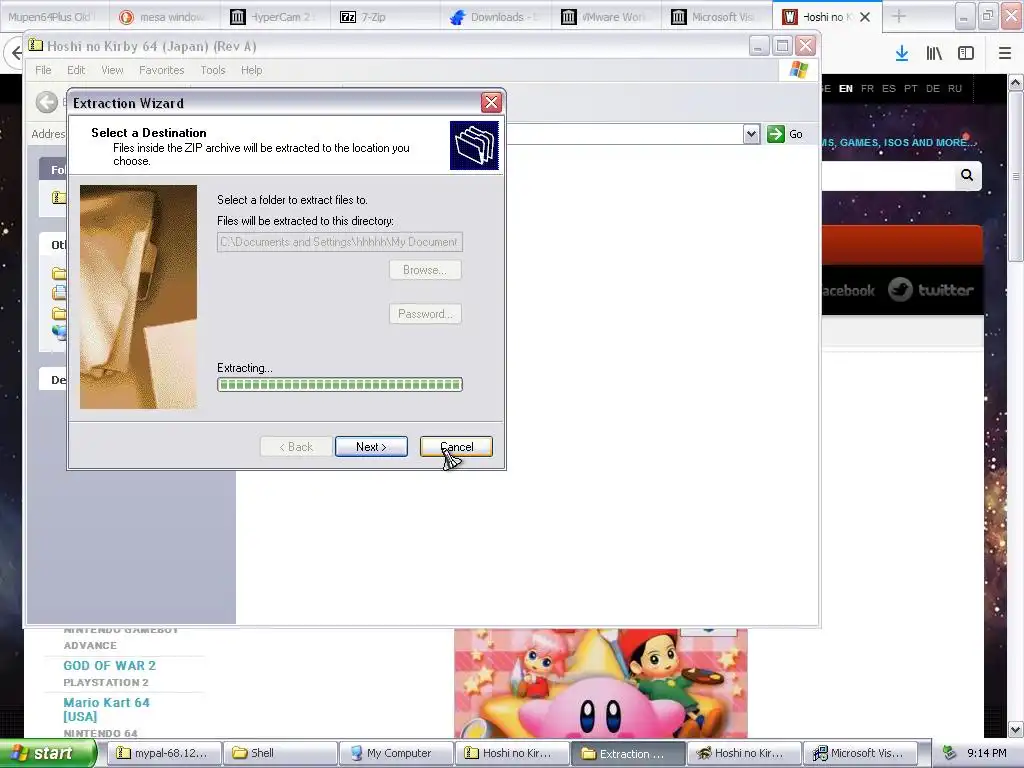Click the extraction directory path field
This screenshot has height=768, width=1024.
tap(340, 242)
